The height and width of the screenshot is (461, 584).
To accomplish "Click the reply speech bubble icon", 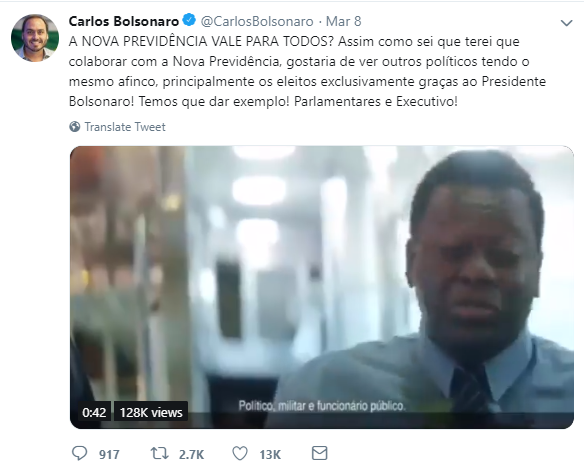I will (79, 453).
